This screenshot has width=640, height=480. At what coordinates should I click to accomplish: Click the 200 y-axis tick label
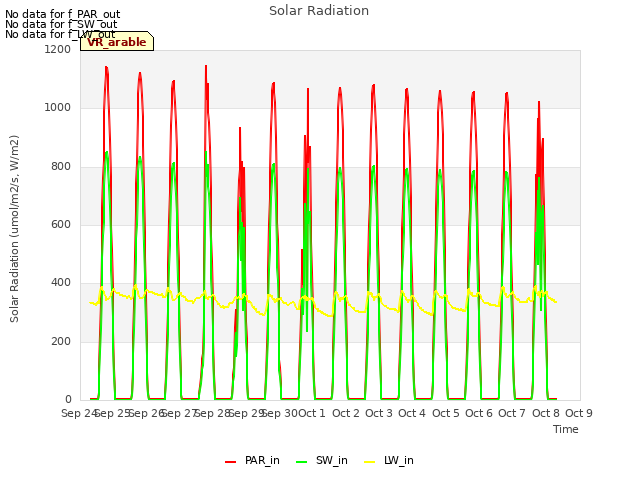pyautogui.click(x=61, y=341)
